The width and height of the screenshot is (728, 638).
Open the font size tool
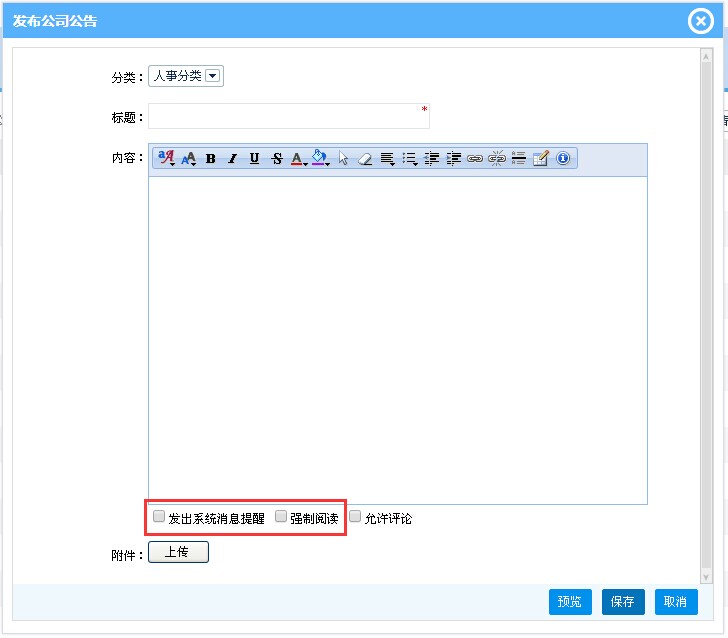pyautogui.click(x=188, y=158)
